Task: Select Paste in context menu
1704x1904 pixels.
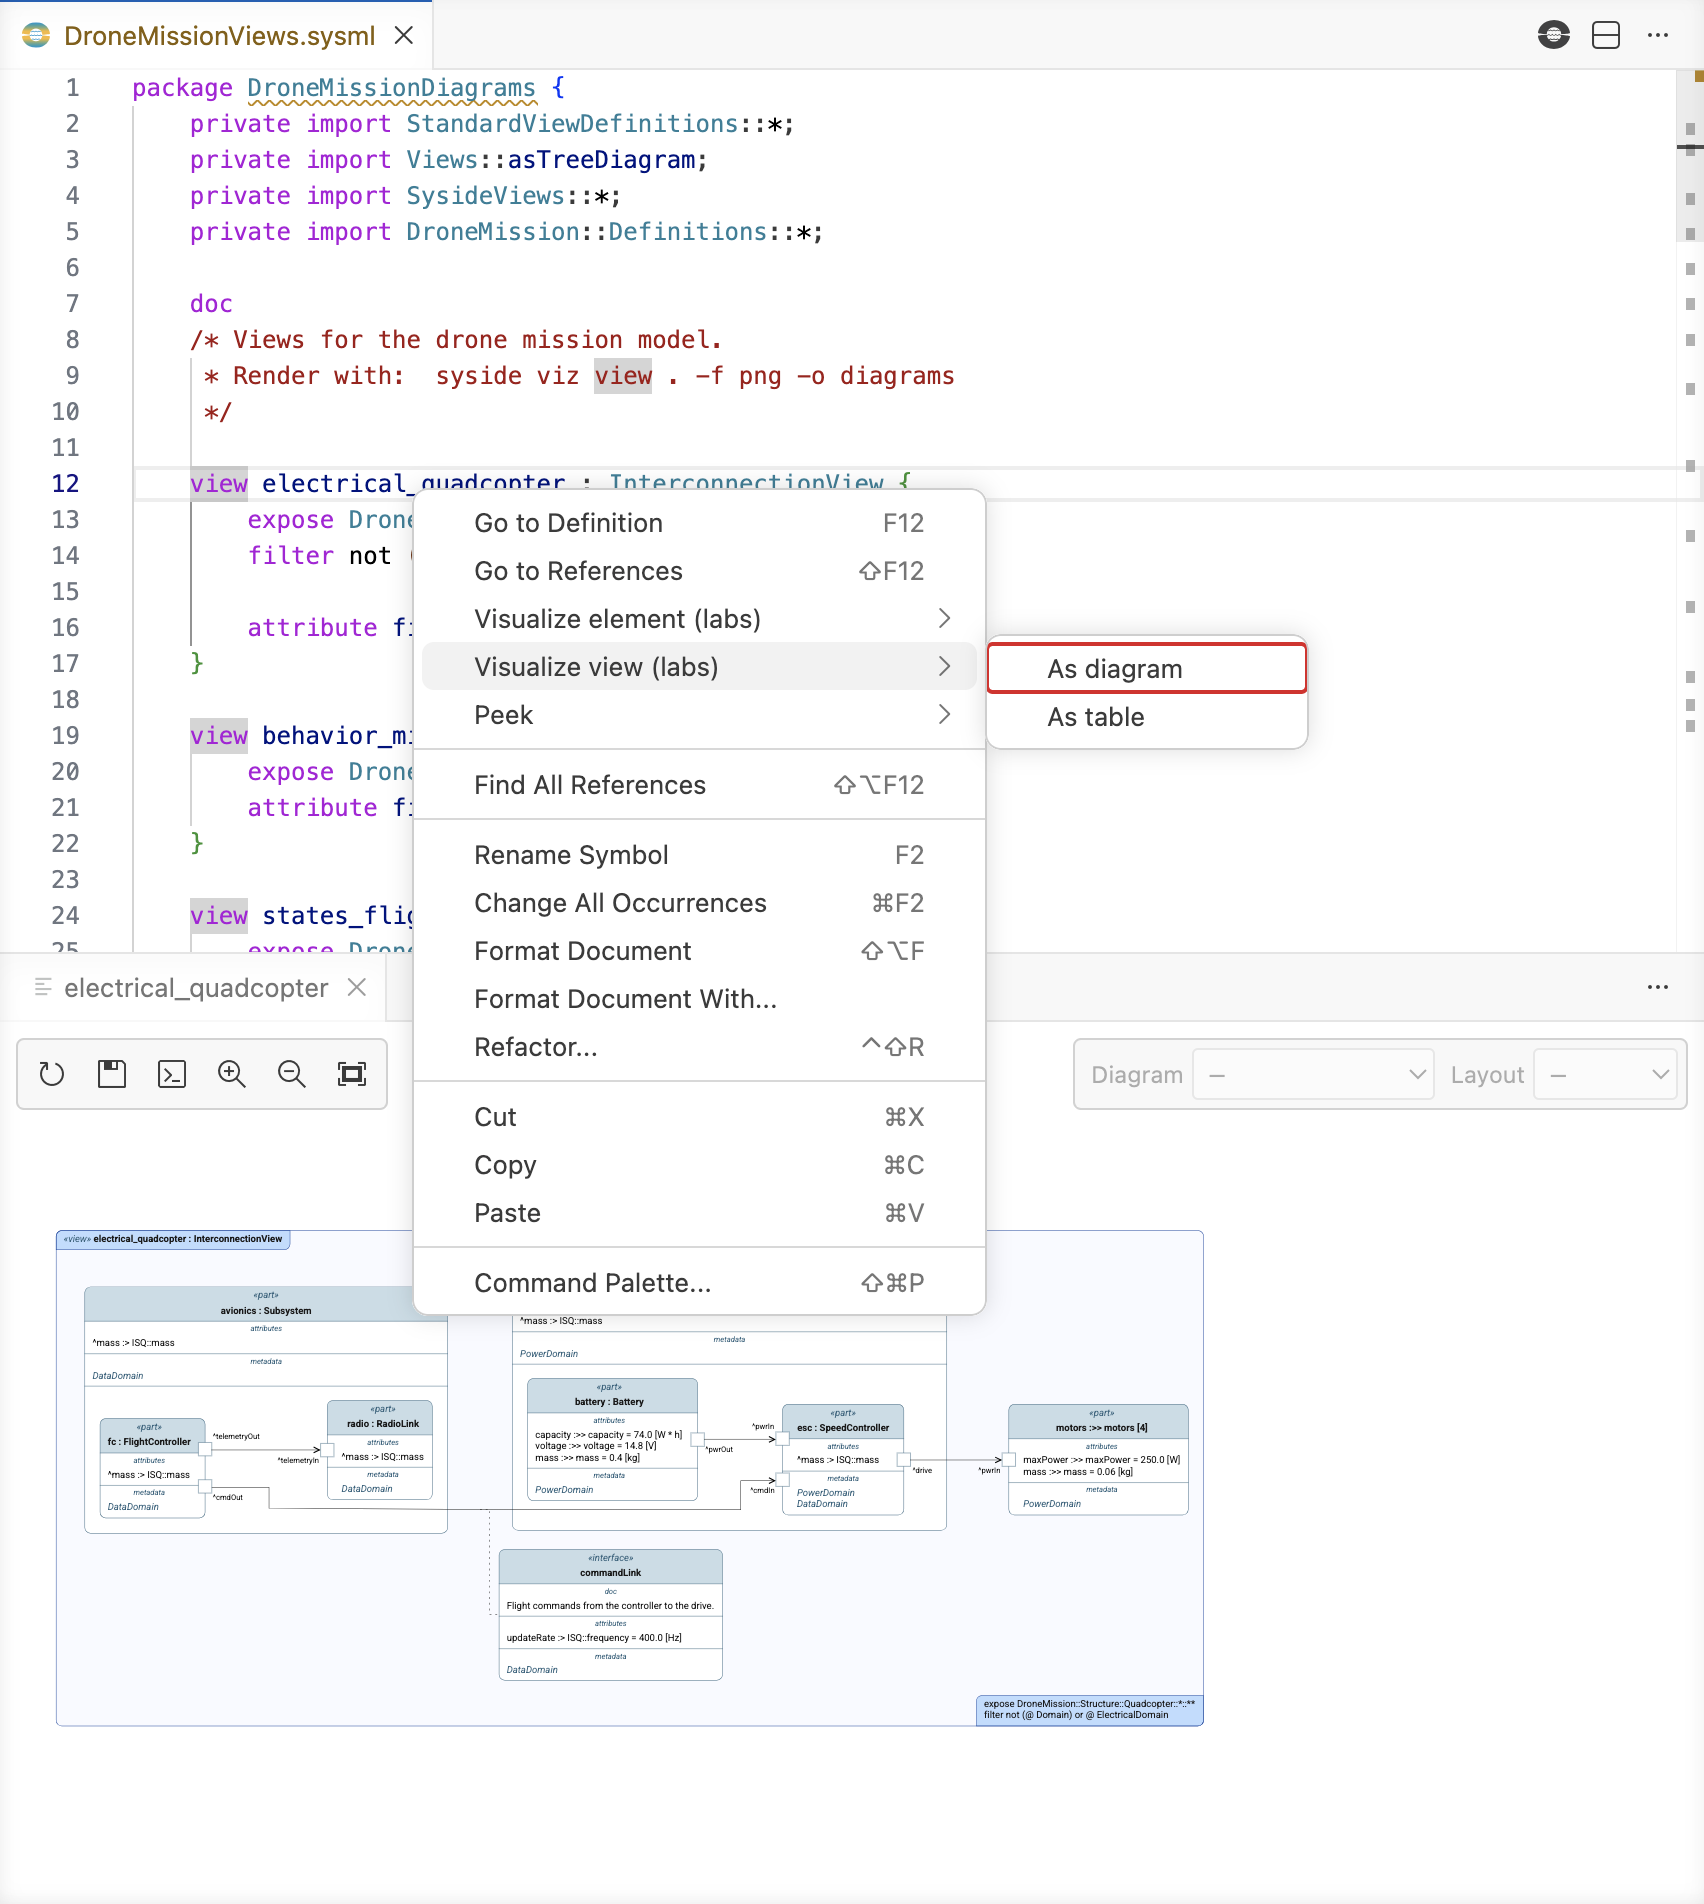Action: point(699,1213)
